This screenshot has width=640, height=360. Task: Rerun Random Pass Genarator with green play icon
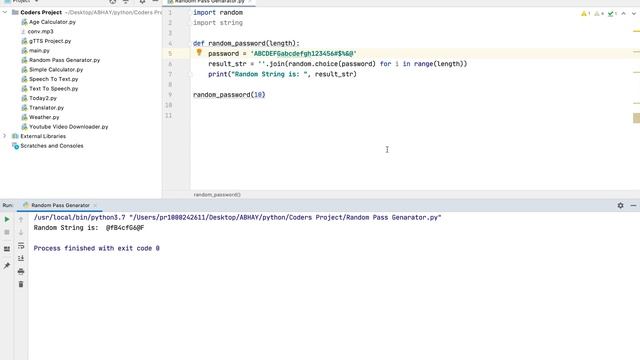[x=7, y=220]
